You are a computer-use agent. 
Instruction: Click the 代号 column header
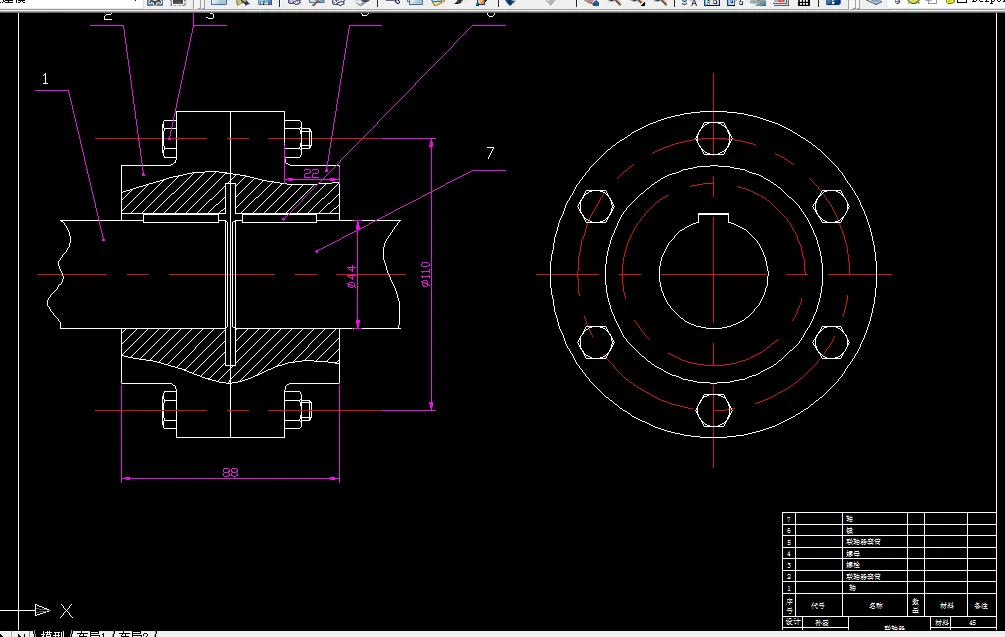point(818,605)
